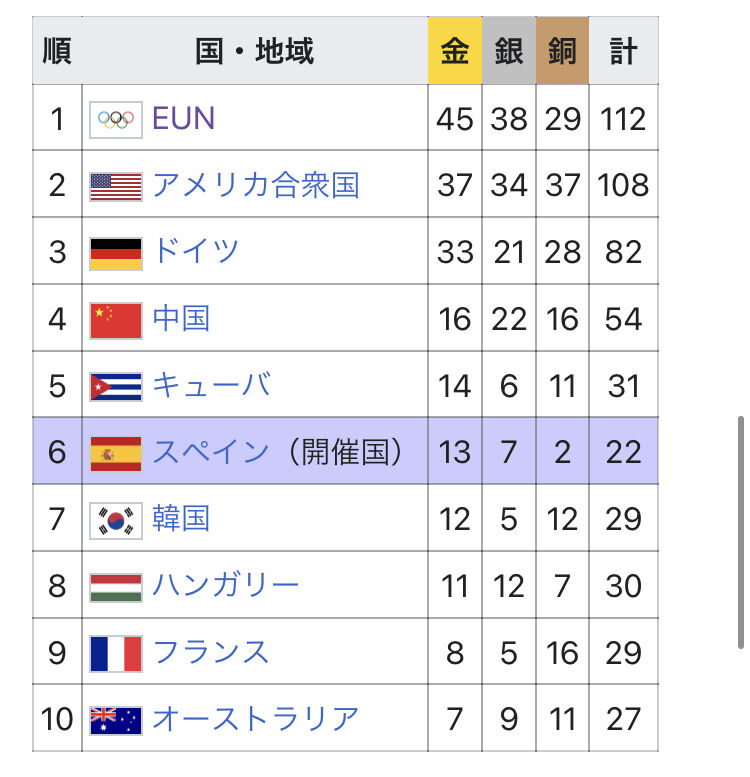Open the アメリカ合衆国 link

pyautogui.click(x=255, y=185)
